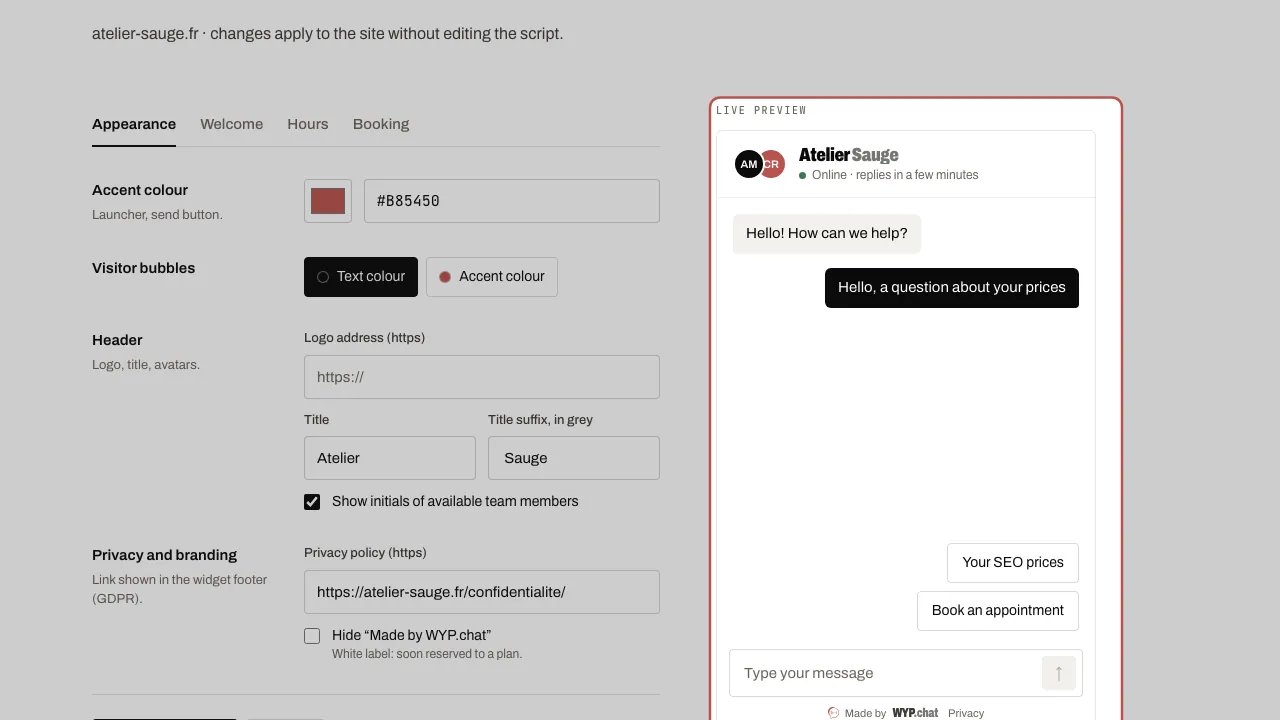
Task: Click the Book an appointment quick reply
Action: [x=998, y=611]
